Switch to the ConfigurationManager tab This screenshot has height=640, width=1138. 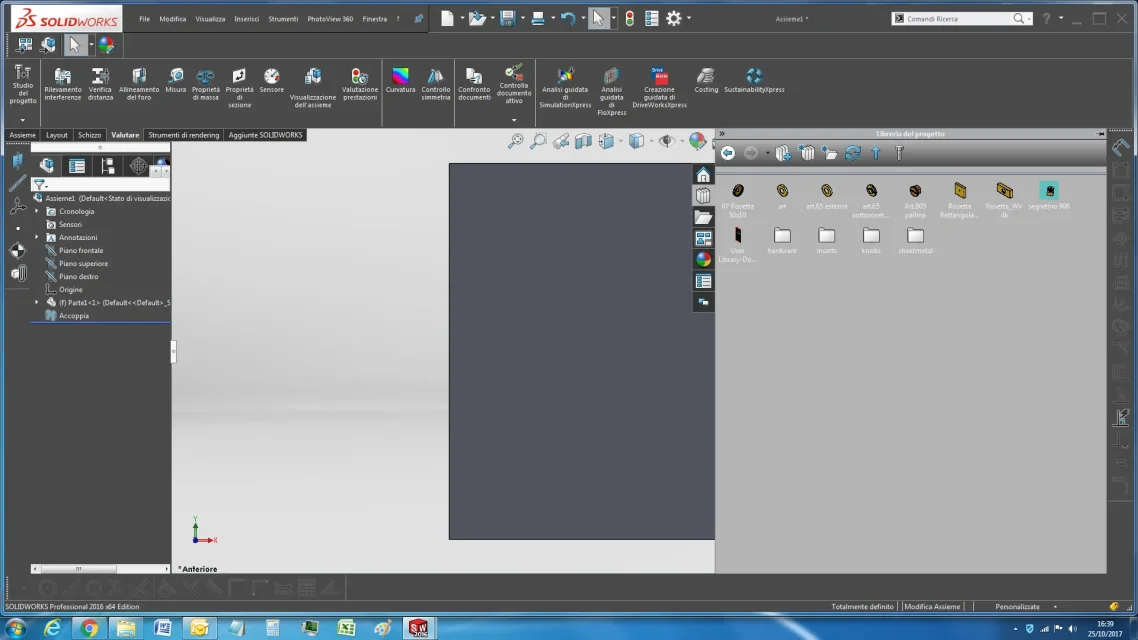(107, 166)
